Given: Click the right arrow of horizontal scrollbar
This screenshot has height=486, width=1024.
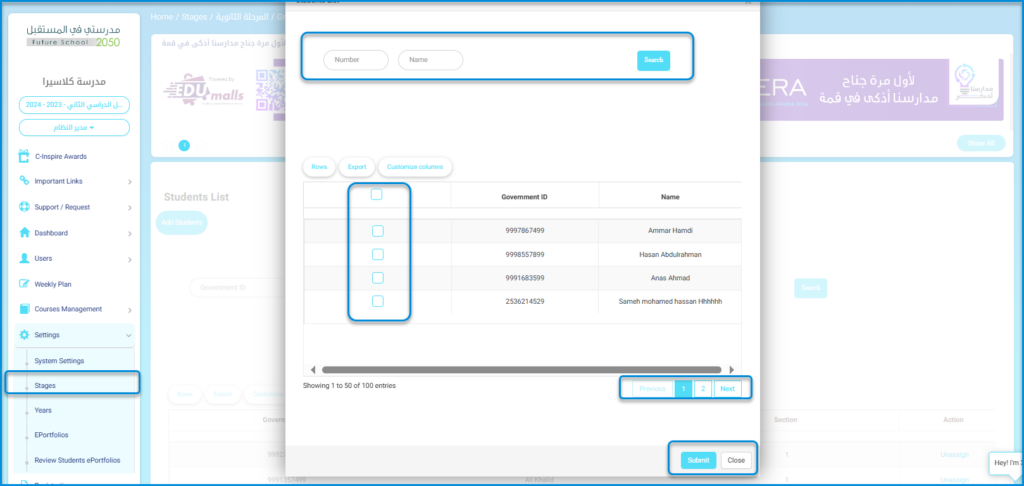Looking at the screenshot, I should tap(731, 369).
